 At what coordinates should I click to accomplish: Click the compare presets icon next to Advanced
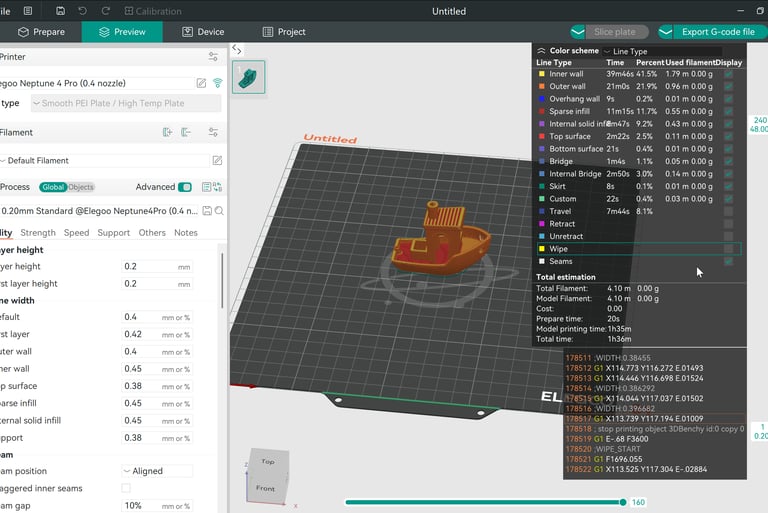tap(217, 187)
